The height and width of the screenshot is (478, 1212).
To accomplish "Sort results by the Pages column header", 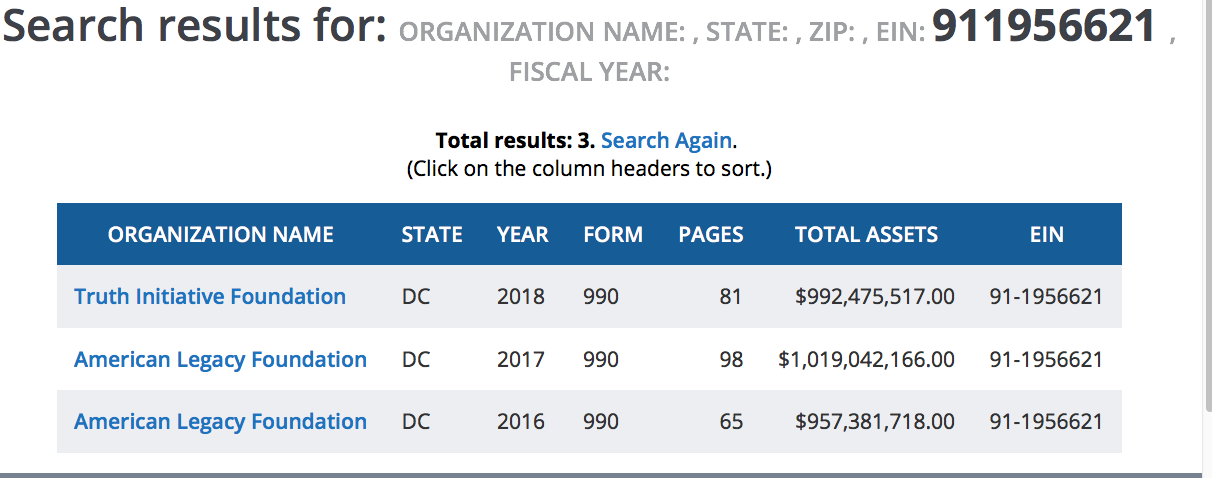I will tap(711, 235).
